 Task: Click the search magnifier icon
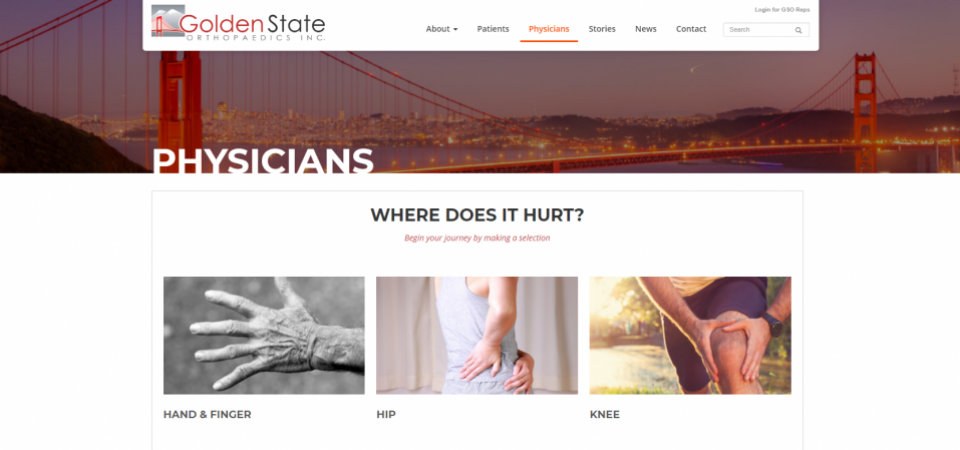pos(798,30)
